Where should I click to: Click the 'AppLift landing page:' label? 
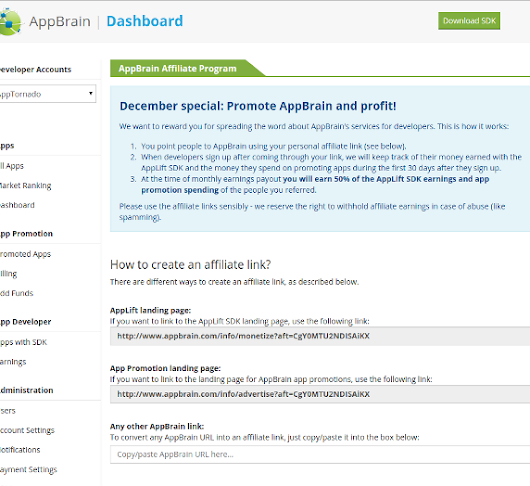coord(150,310)
